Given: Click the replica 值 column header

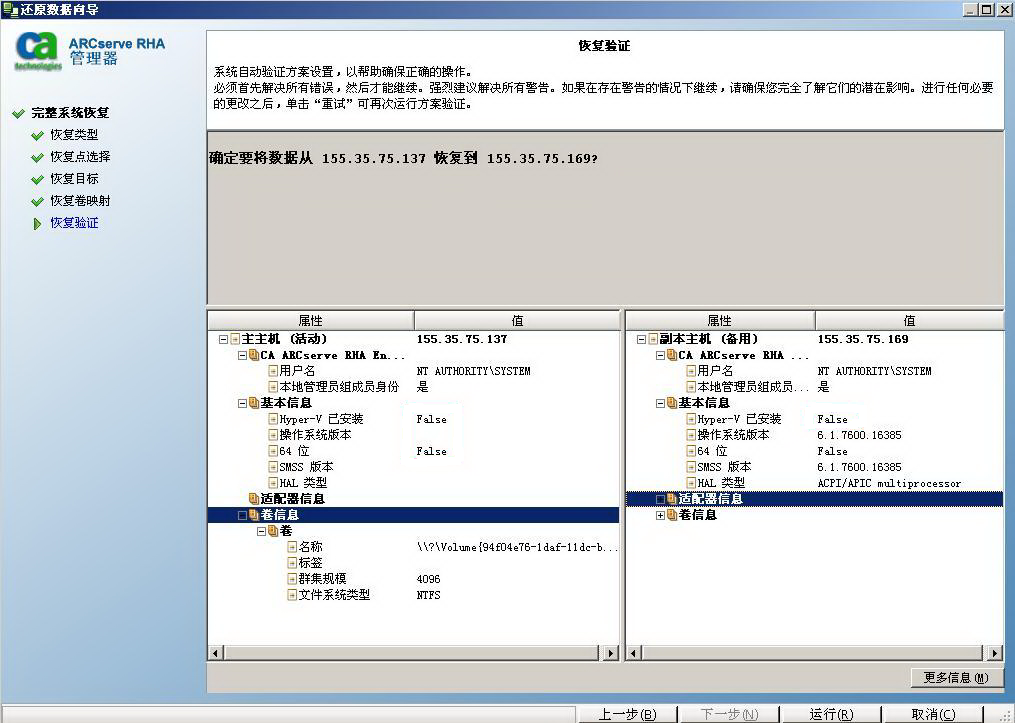Looking at the screenshot, I should tap(908, 321).
